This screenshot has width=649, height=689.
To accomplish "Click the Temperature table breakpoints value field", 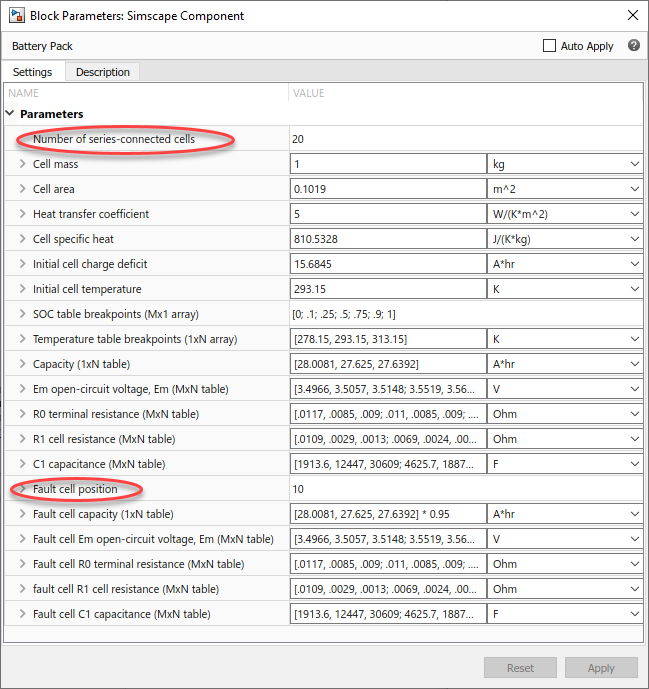I will click(x=388, y=339).
